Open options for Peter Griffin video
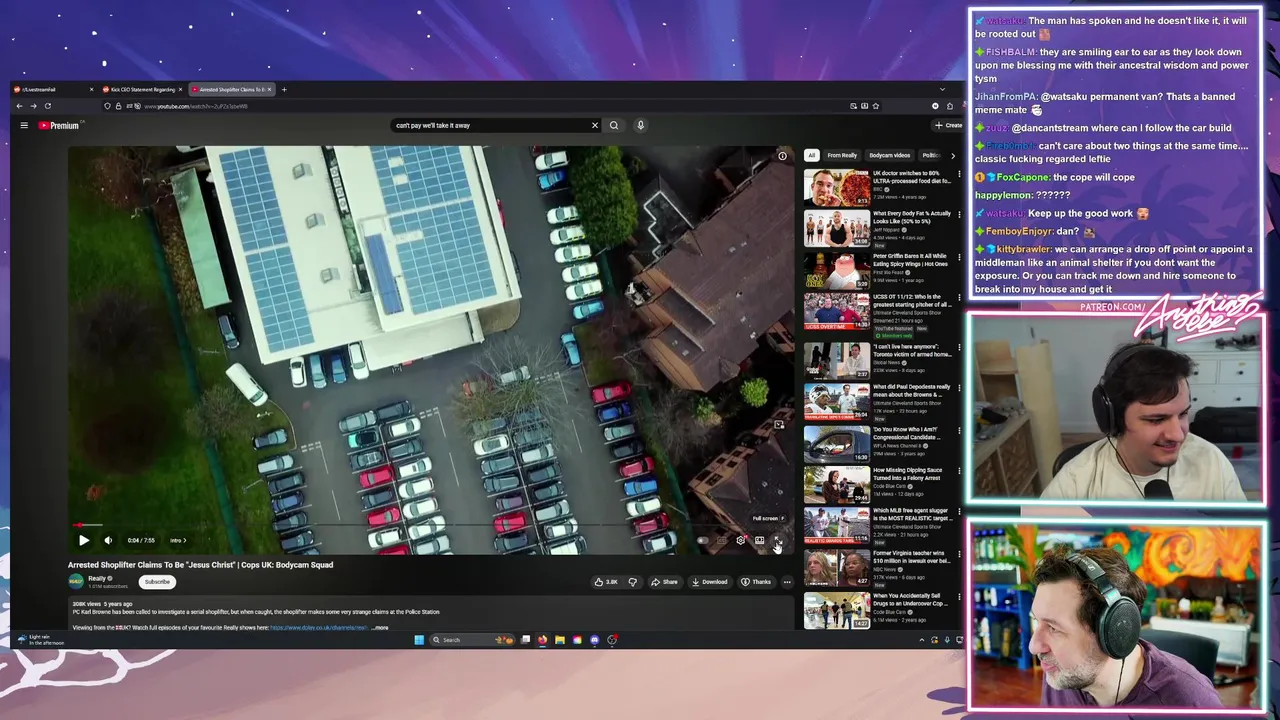Image resolution: width=1280 pixels, height=720 pixels. coord(957,257)
